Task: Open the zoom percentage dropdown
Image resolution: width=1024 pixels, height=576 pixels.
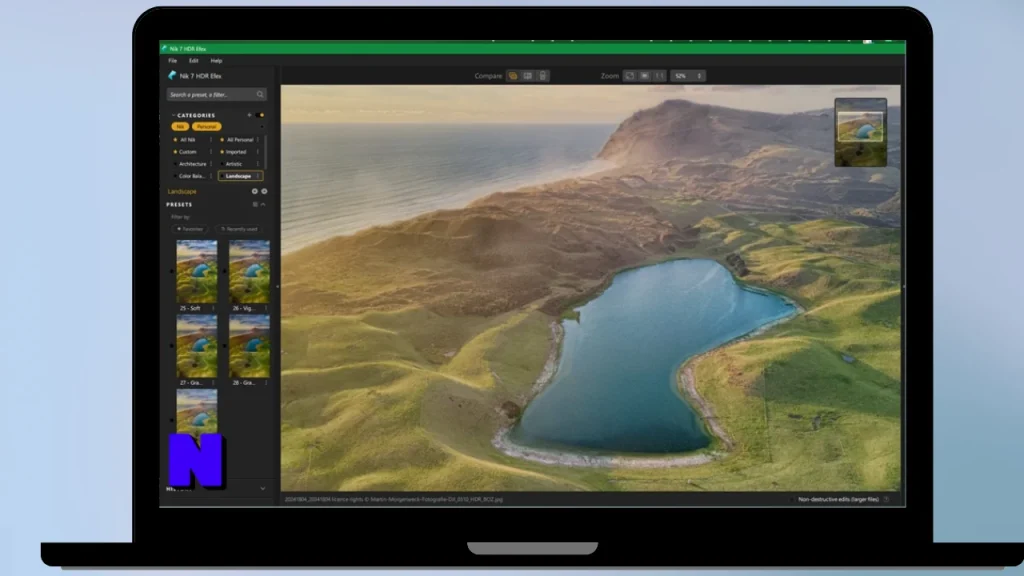Action: pos(688,76)
